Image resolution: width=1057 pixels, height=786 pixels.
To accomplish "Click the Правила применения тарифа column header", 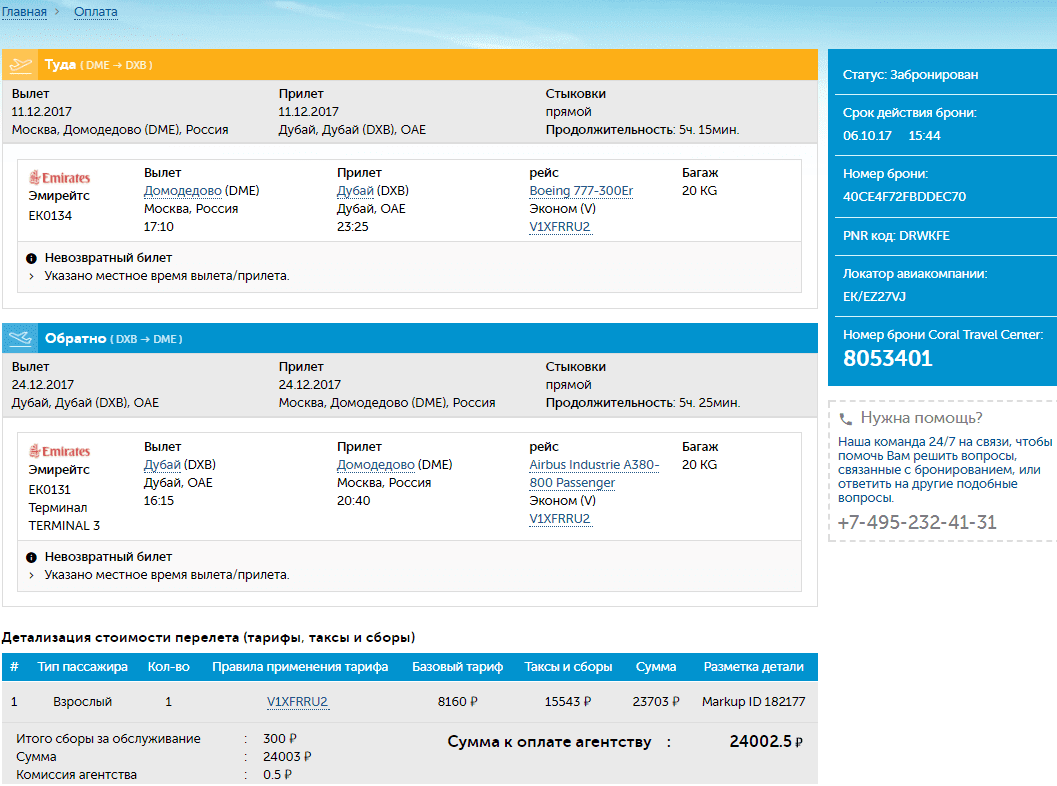I will pos(300,667).
